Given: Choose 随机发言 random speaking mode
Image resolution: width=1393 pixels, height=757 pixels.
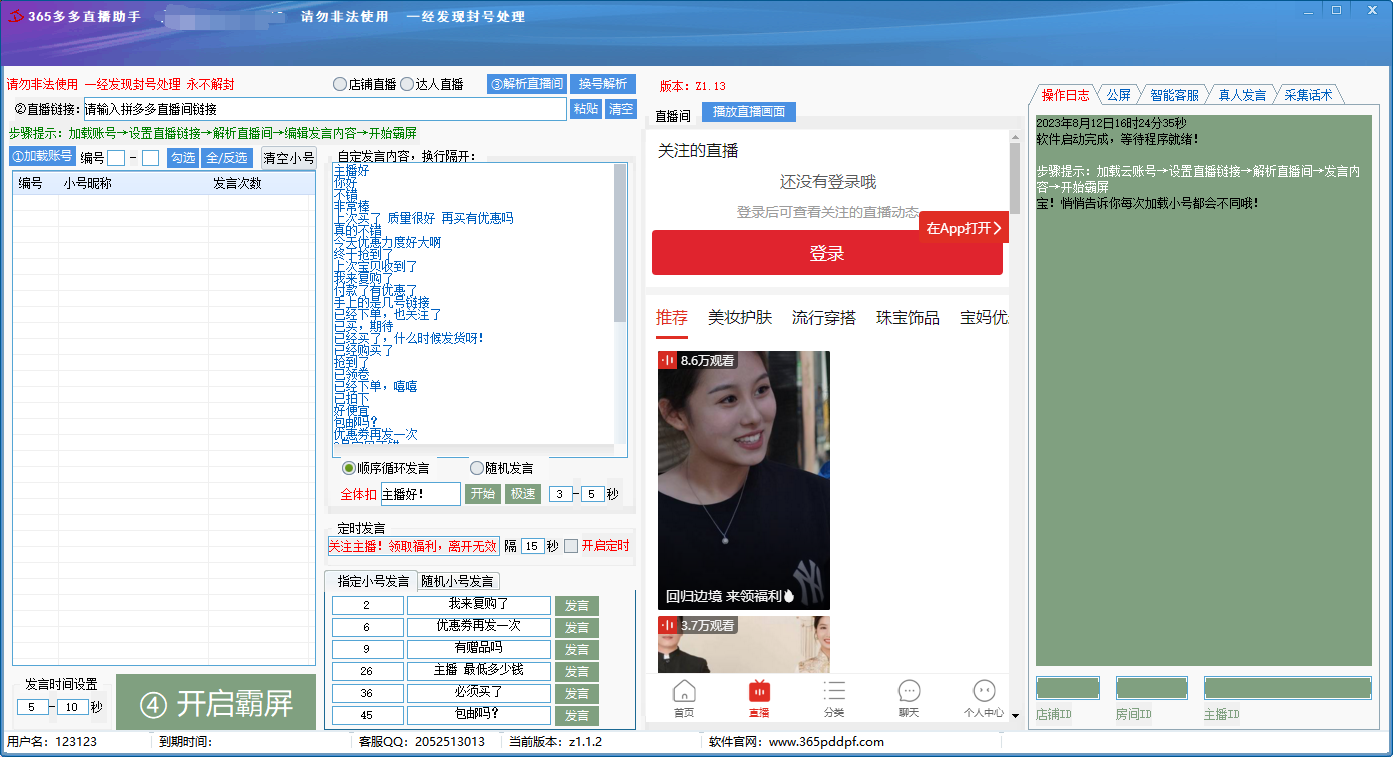Looking at the screenshot, I should point(477,468).
